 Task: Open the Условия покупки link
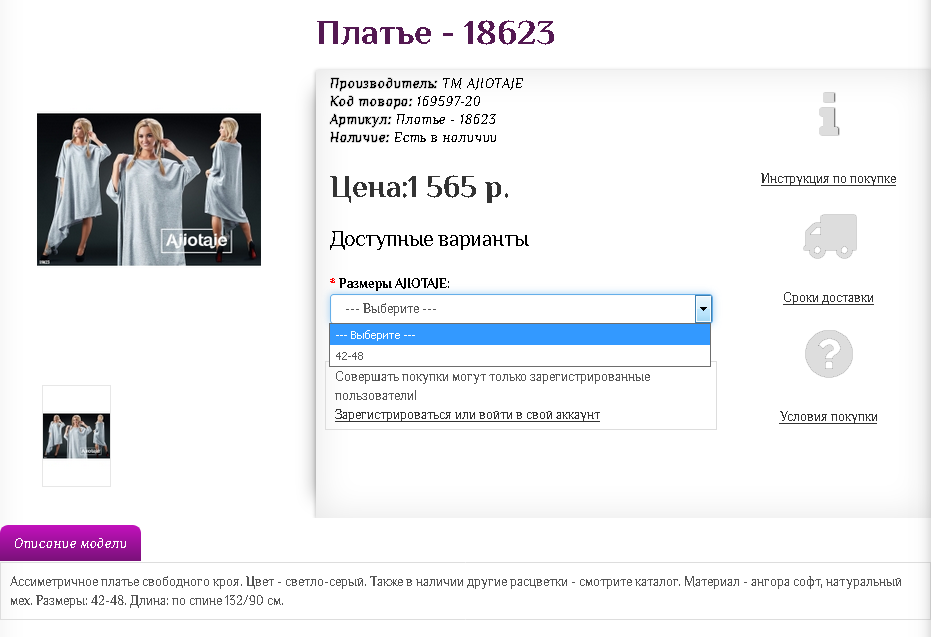click(x=828, y=417)
